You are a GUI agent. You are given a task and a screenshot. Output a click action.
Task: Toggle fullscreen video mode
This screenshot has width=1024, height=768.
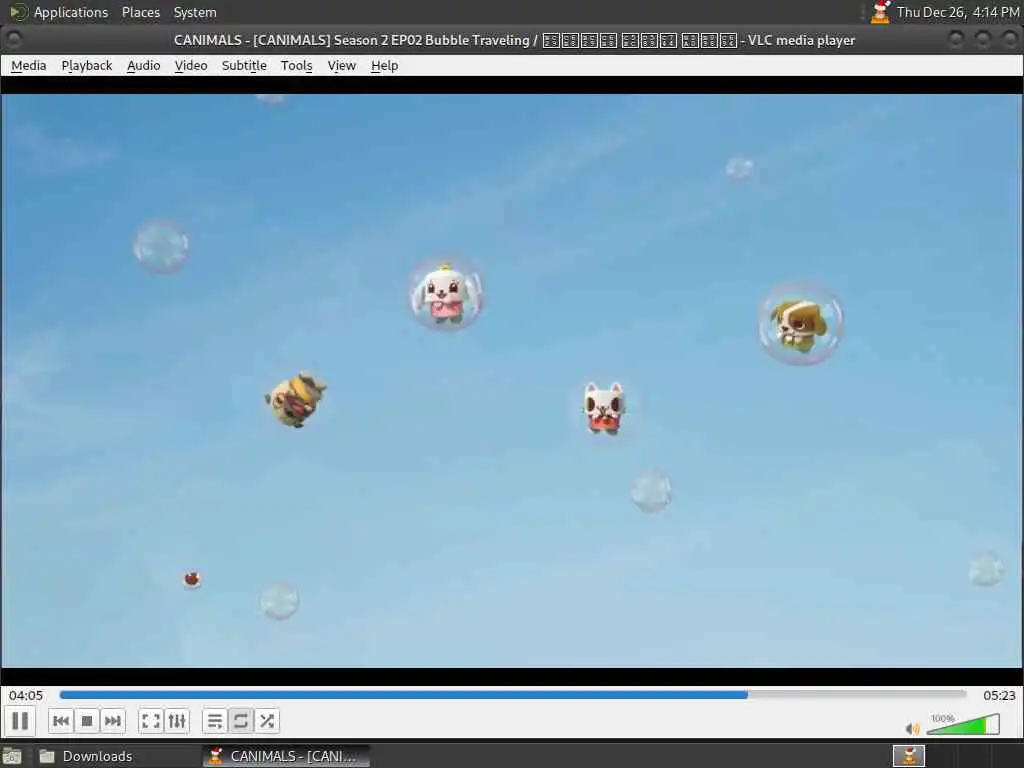click(151, 721)
